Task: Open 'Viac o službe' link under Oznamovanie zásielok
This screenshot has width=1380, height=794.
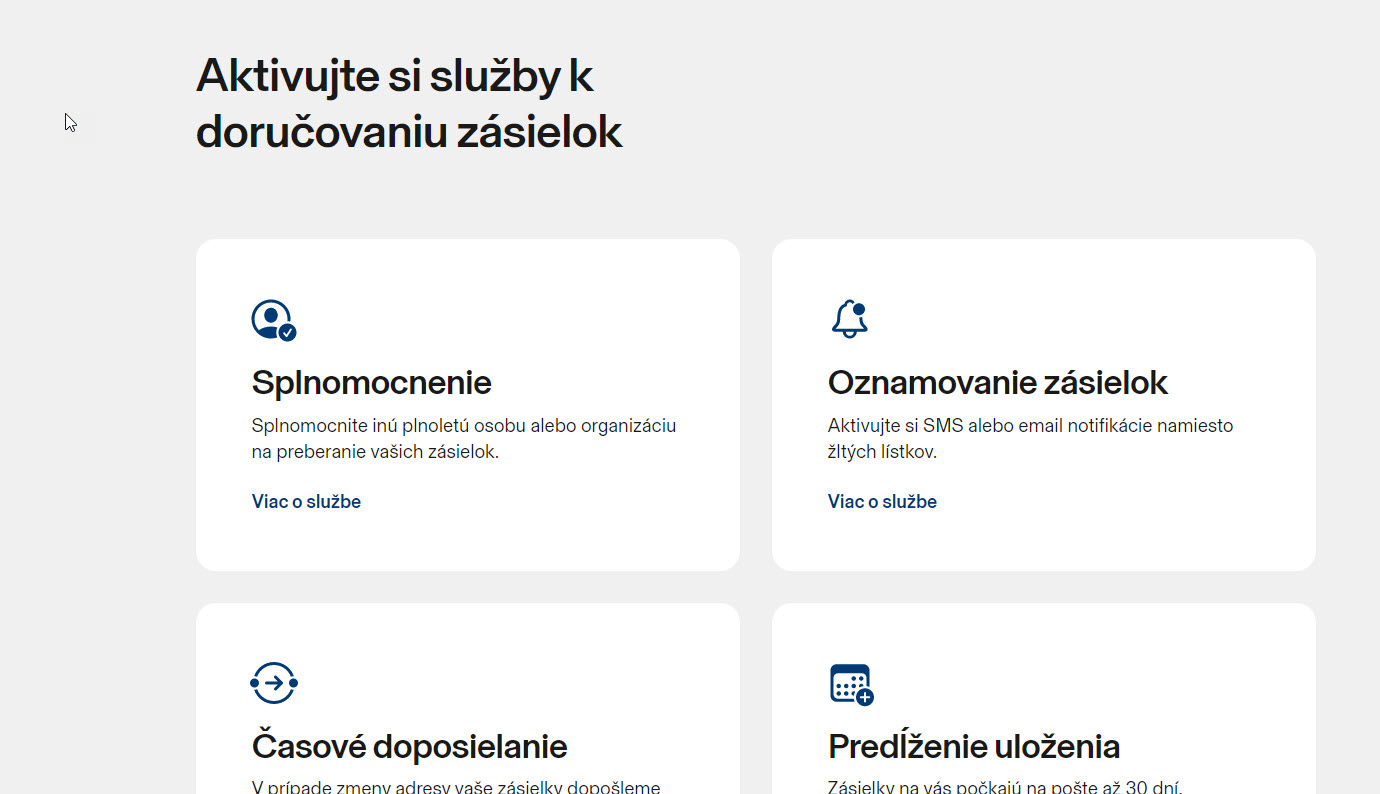Action: coord(882,502)
